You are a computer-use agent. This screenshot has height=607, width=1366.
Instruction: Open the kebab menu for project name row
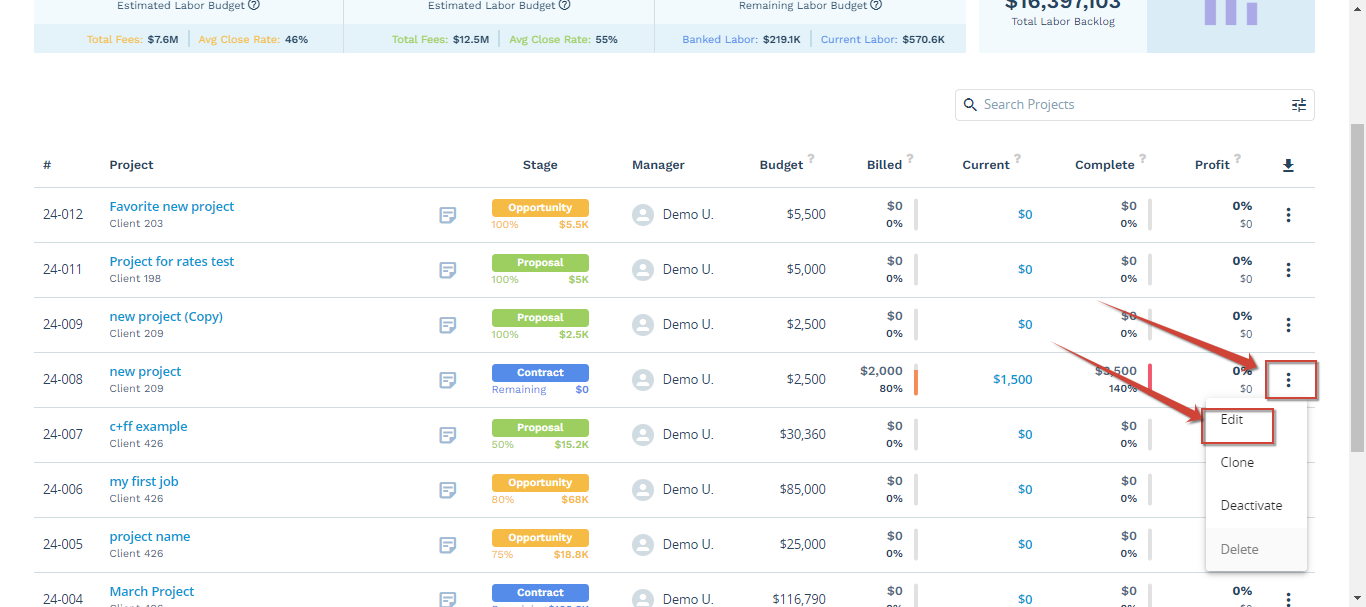(1289, 544)
